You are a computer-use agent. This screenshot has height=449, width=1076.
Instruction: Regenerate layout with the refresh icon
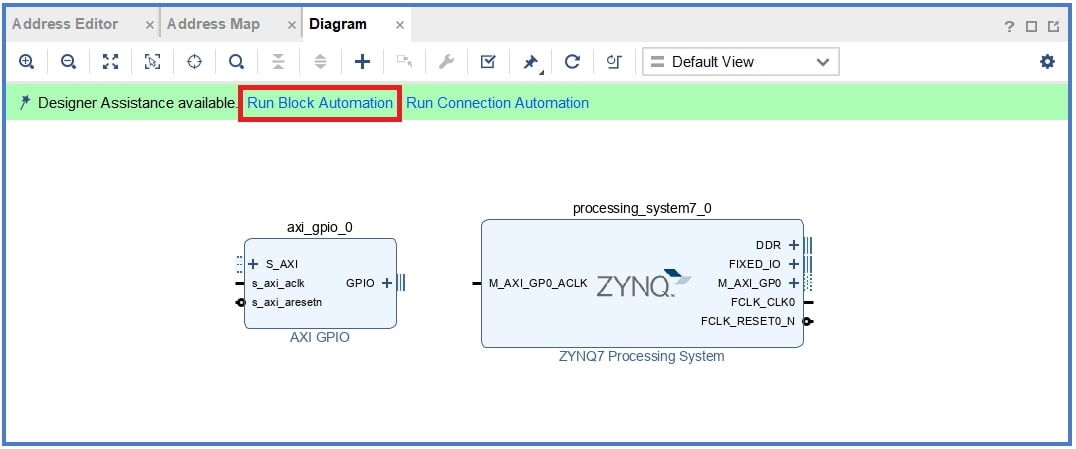[572, 62]
